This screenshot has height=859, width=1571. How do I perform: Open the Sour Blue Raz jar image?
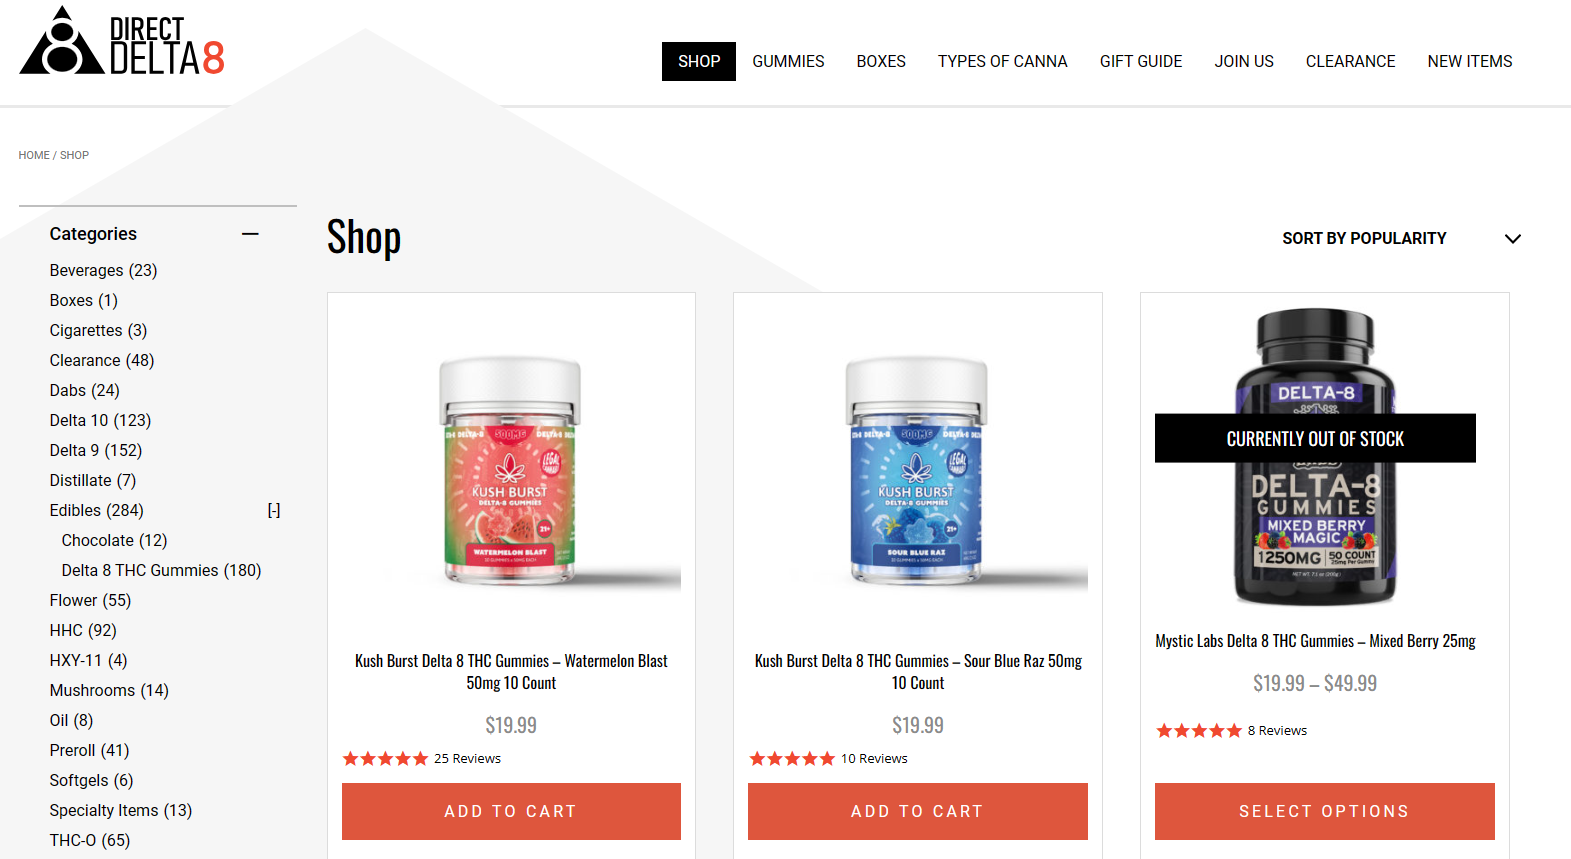[x=917, y=470]
